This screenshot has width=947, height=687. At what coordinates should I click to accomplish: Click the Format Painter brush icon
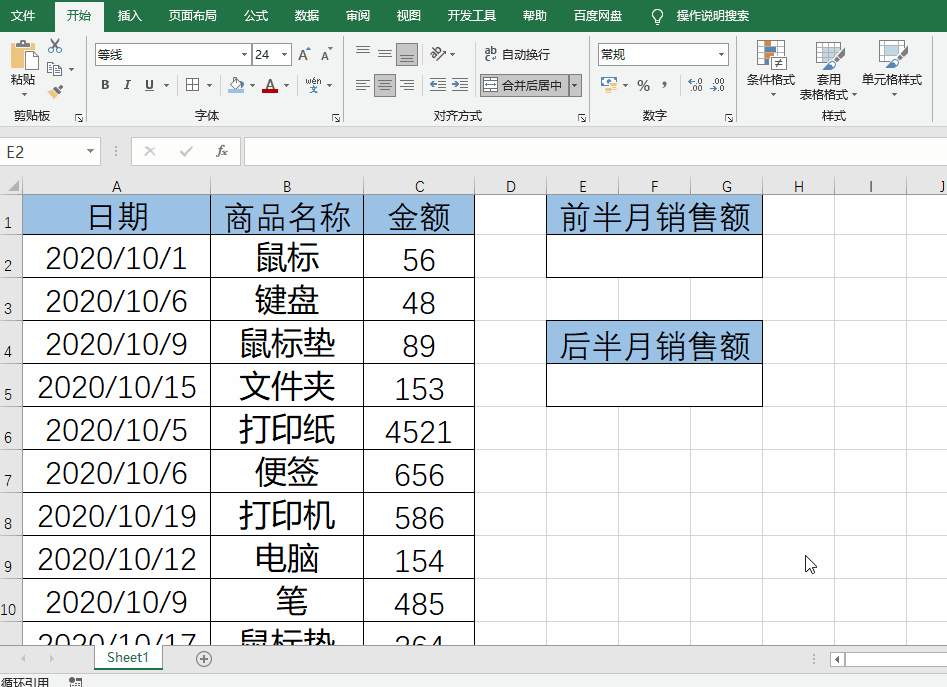[x=55, y=91]
